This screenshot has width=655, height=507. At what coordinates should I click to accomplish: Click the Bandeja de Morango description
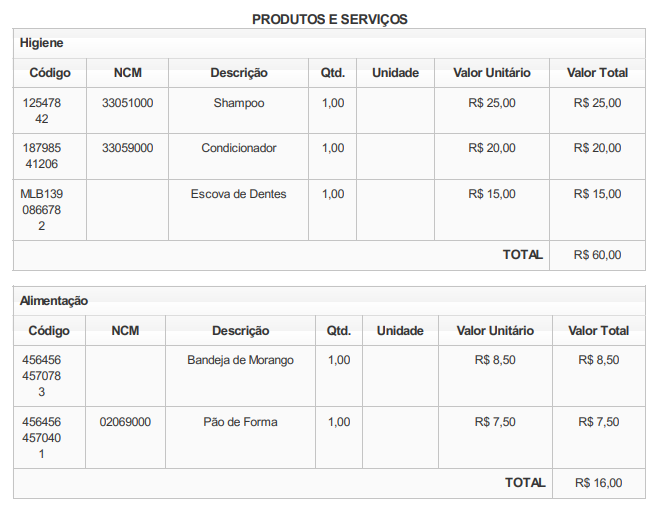pos(240,360)
